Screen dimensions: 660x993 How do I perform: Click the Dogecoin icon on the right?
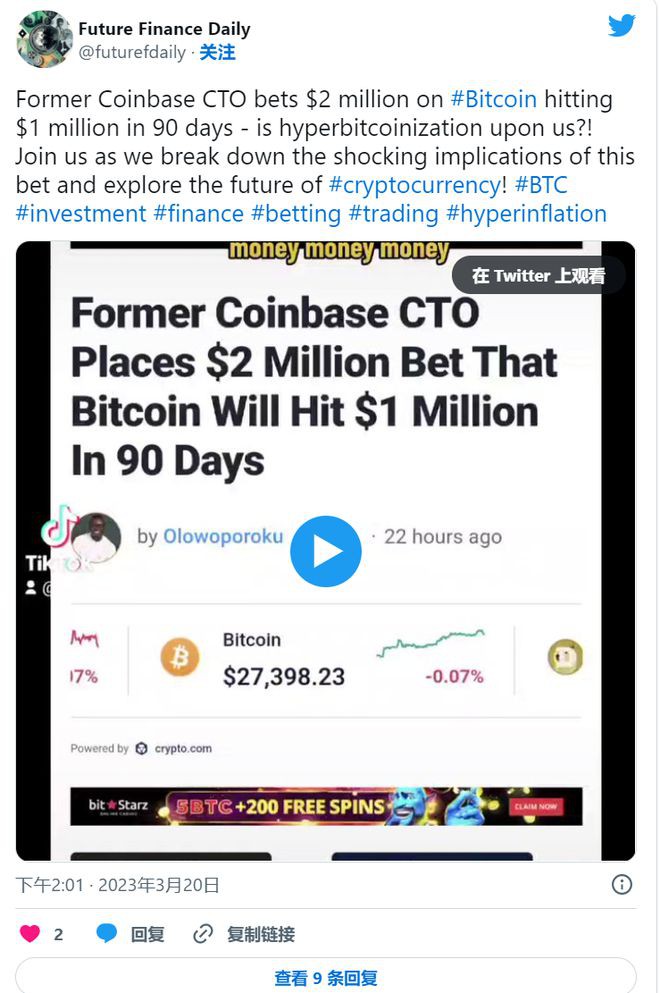(565, 658)
